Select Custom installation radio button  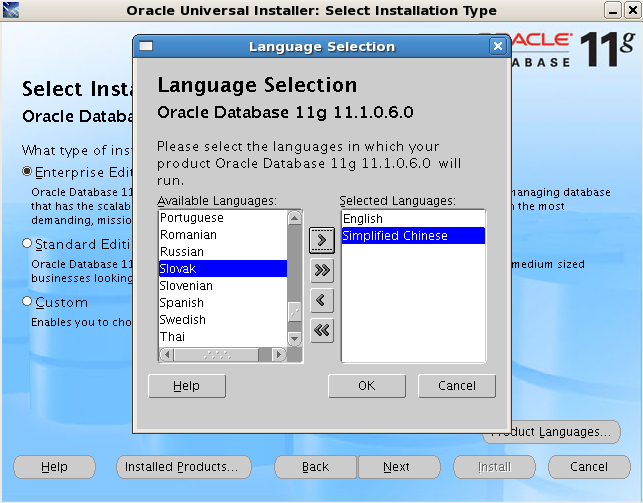click(x=27, y=302)
